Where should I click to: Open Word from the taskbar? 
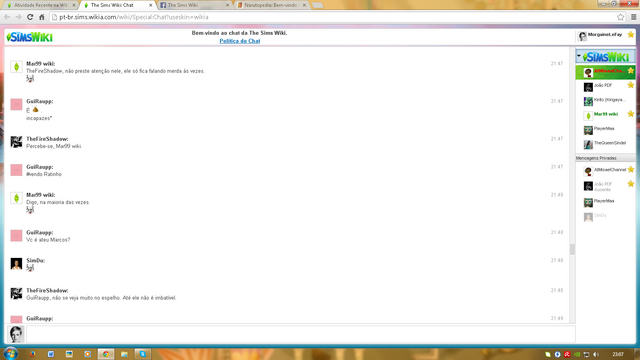point(51,354)
